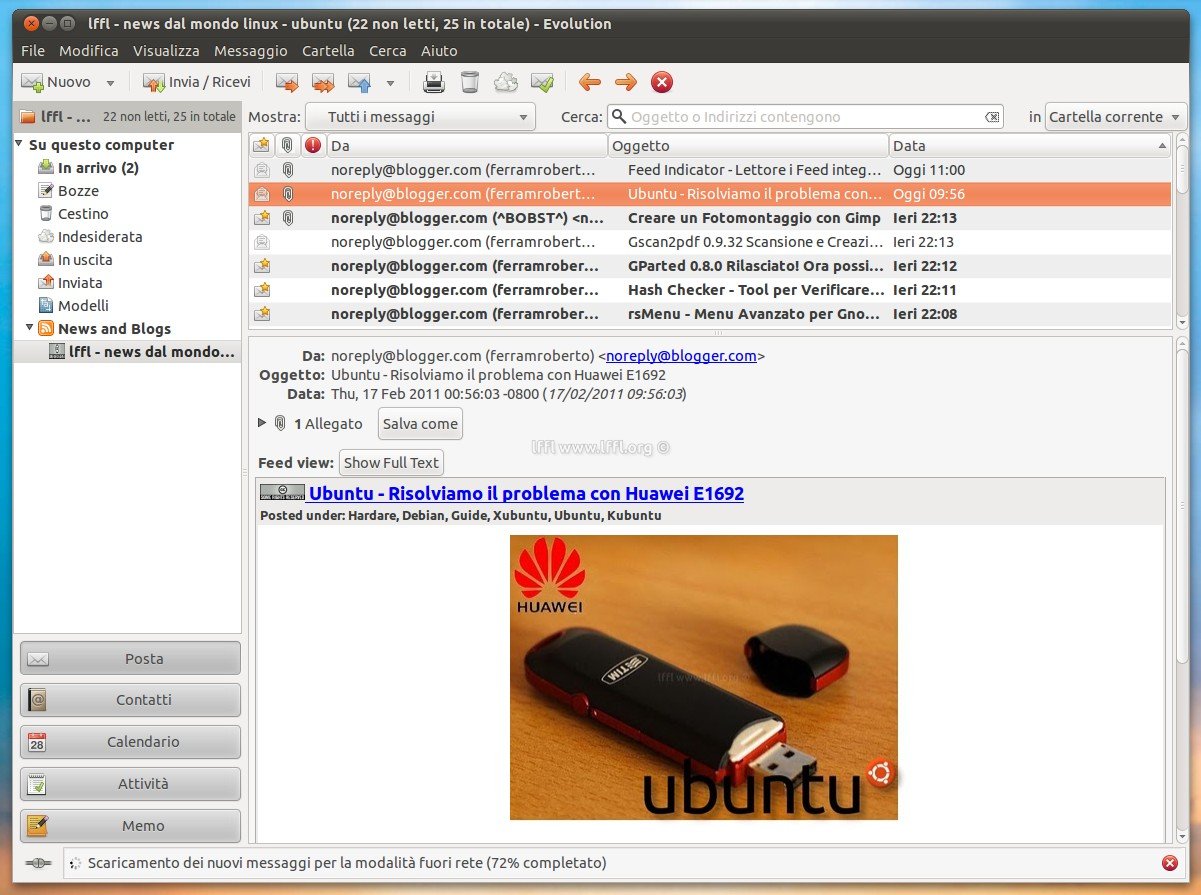
Task: Click the search field 'Oggetto o Indirizzi contengono'
Action: tap(805, 117)
